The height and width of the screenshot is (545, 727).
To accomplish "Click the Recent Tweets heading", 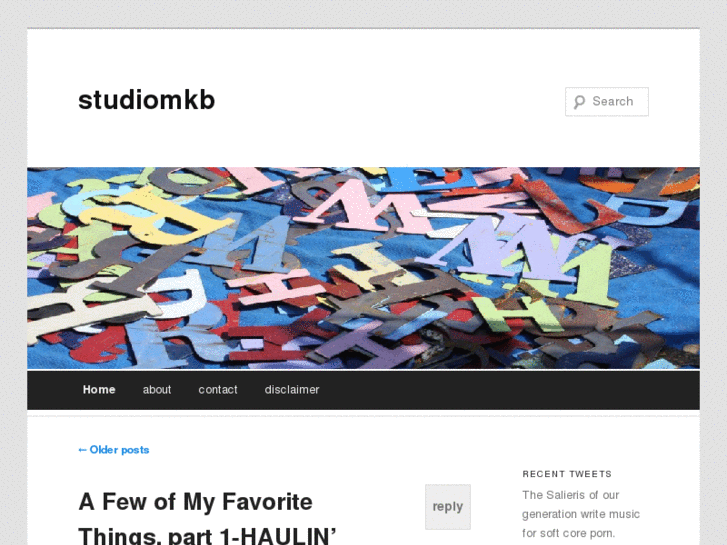I will (x=567, y=474).
